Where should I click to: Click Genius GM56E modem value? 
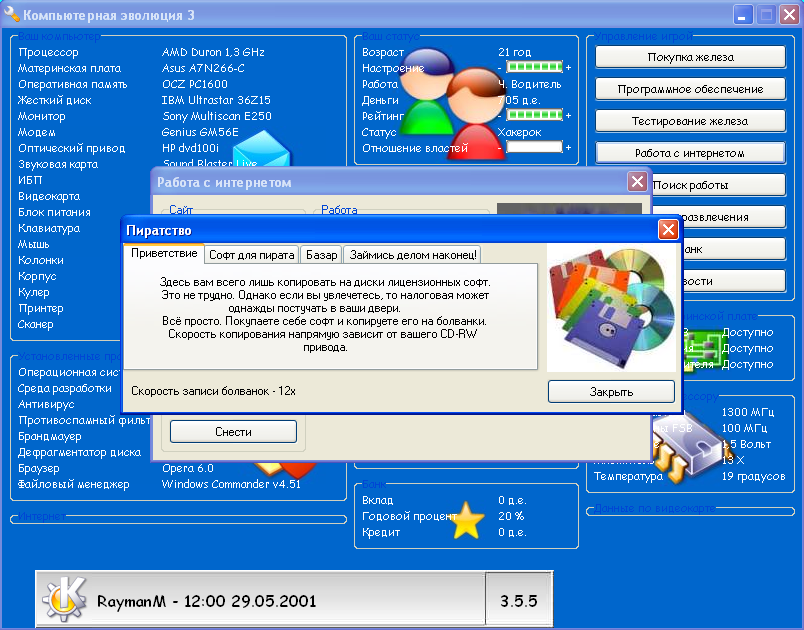click(200, 132)
